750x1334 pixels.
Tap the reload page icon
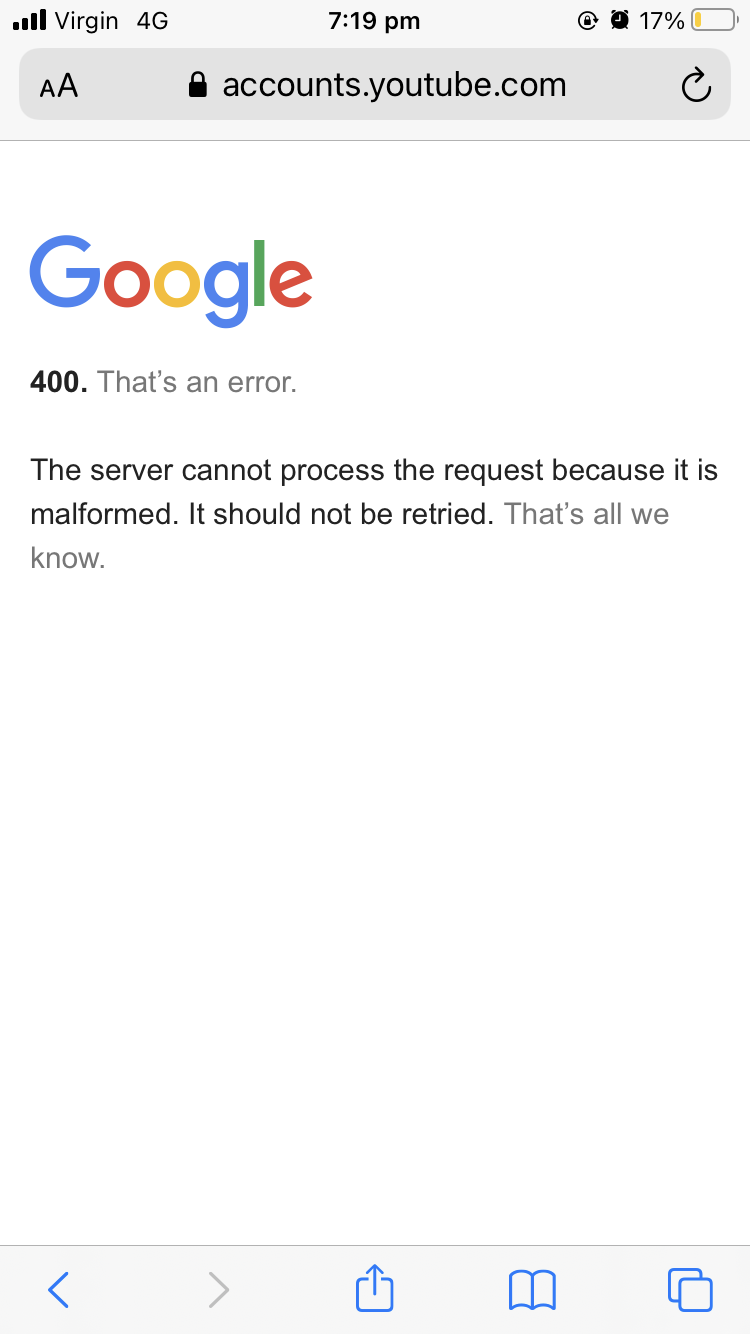point(695,86)
